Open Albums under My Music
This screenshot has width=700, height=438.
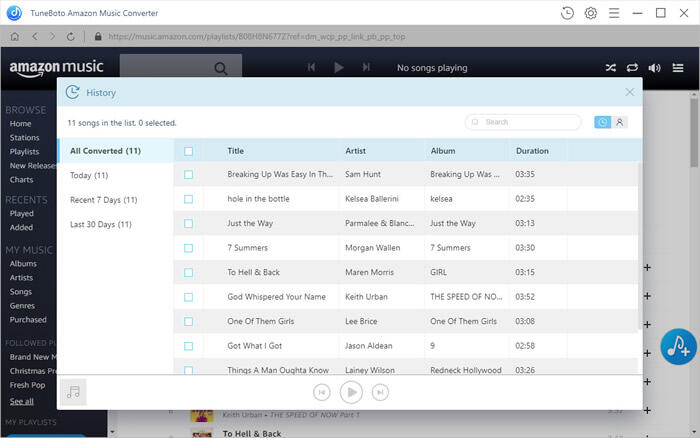[23, 264]
